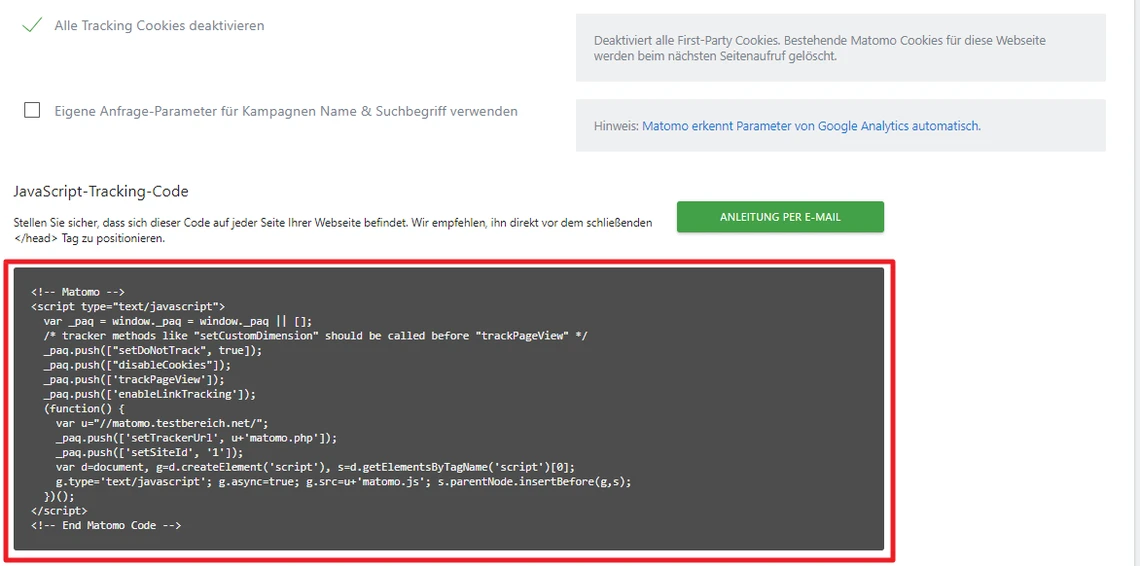Click the "<!-- Matomo -->" opening comment line
1140x566 pixels.
pyautogui.click(x=78, y=292)
